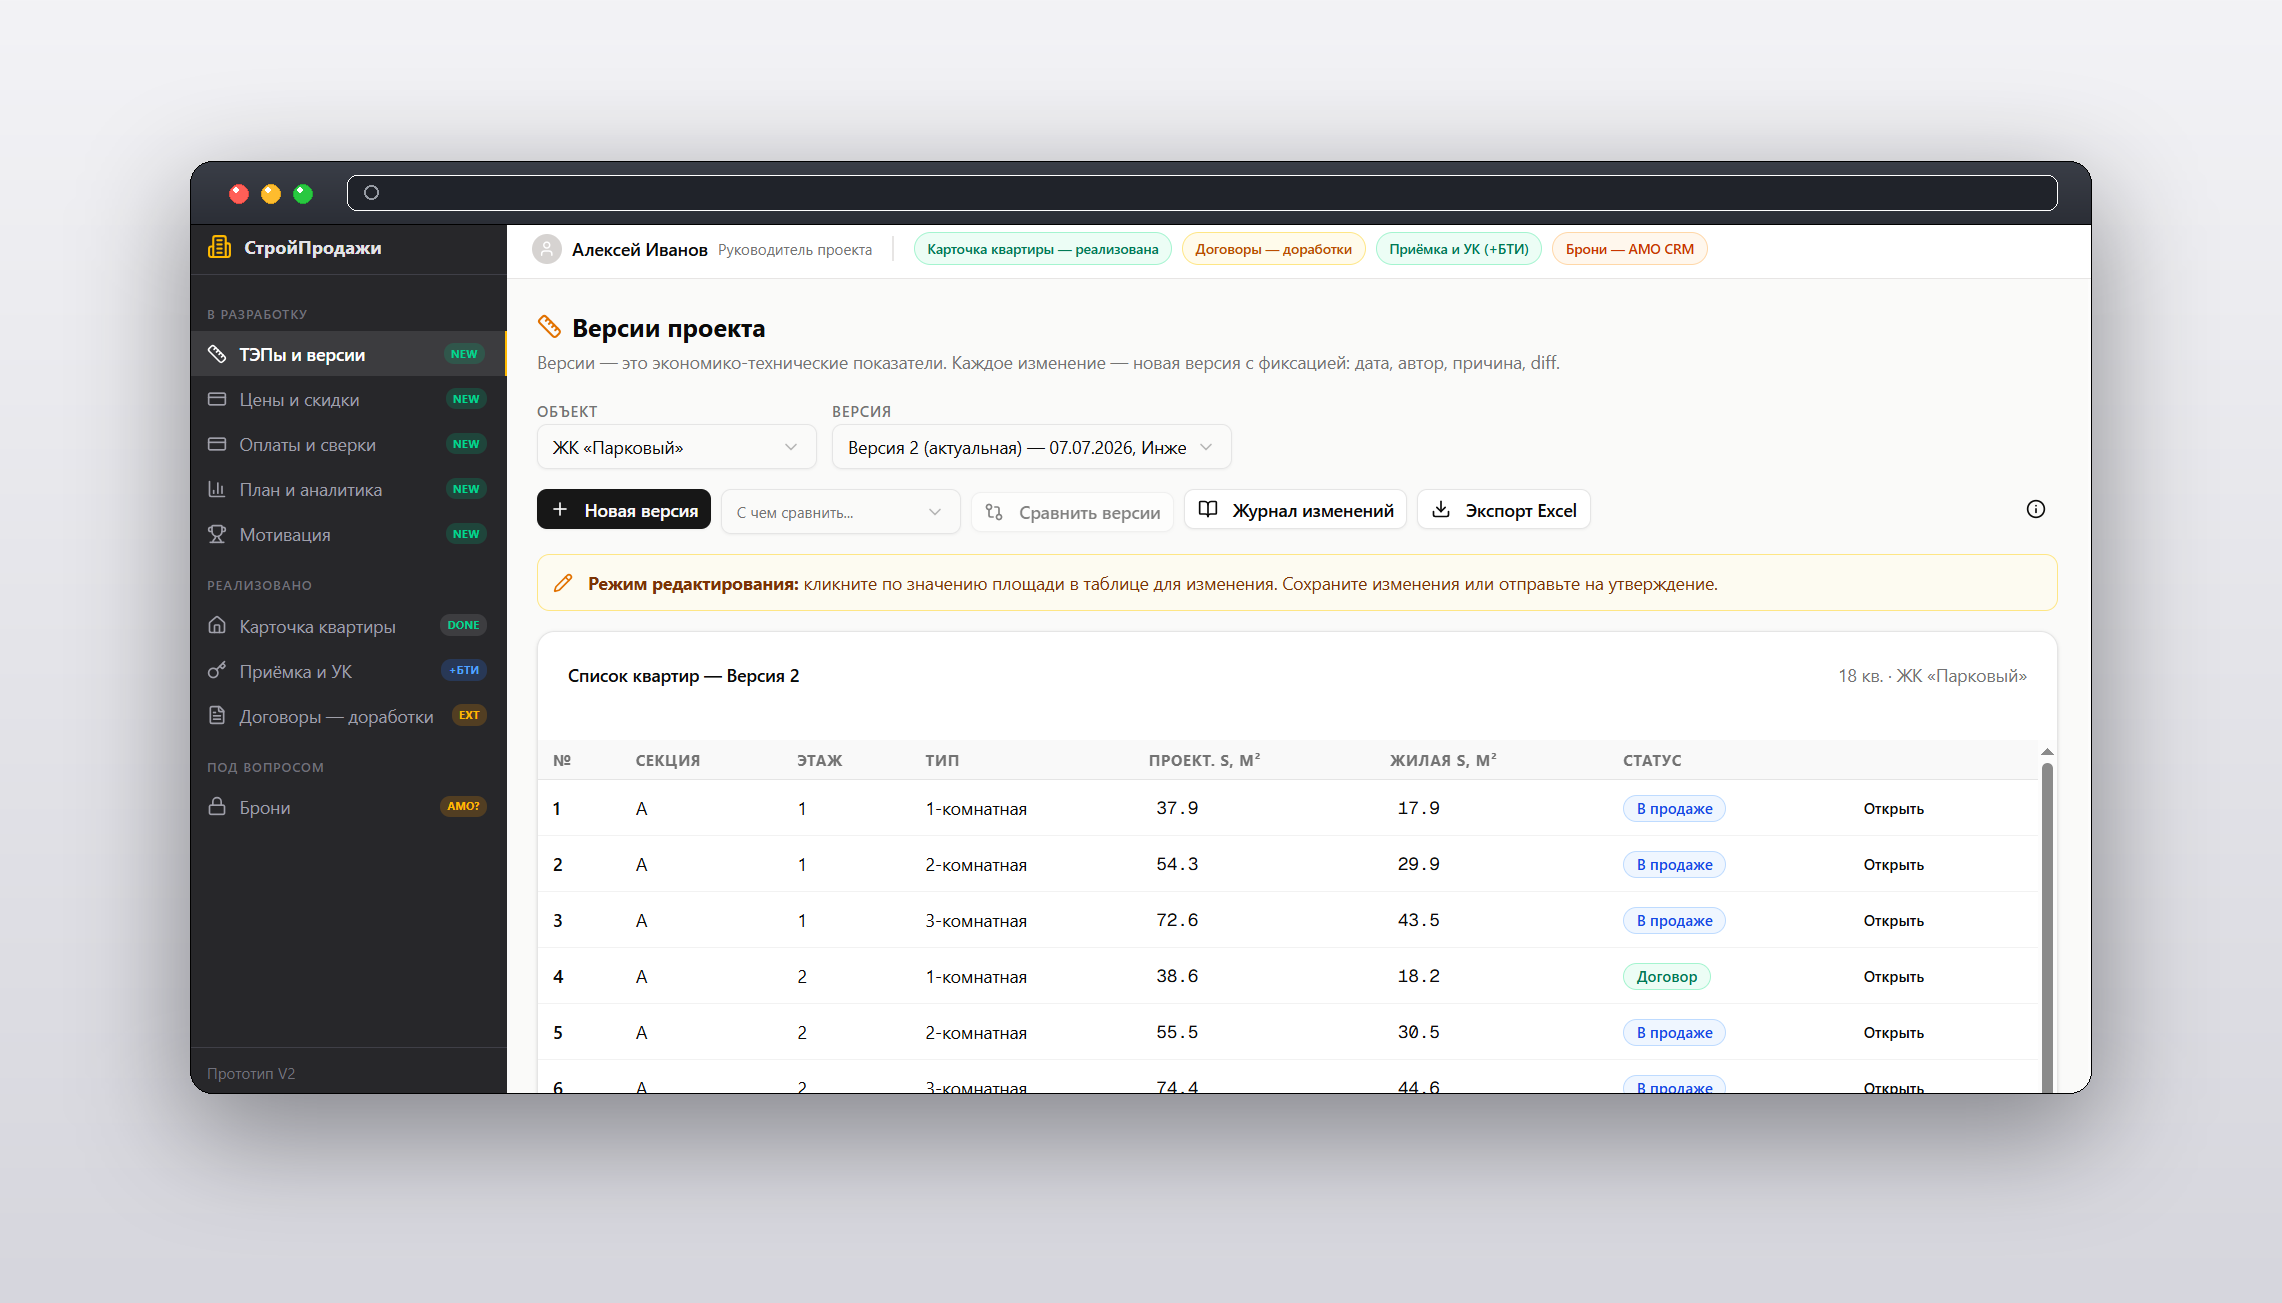Click the Договоры — доработки top tag
This screenshot has width=2282, height=1303.
(1273, 249)
